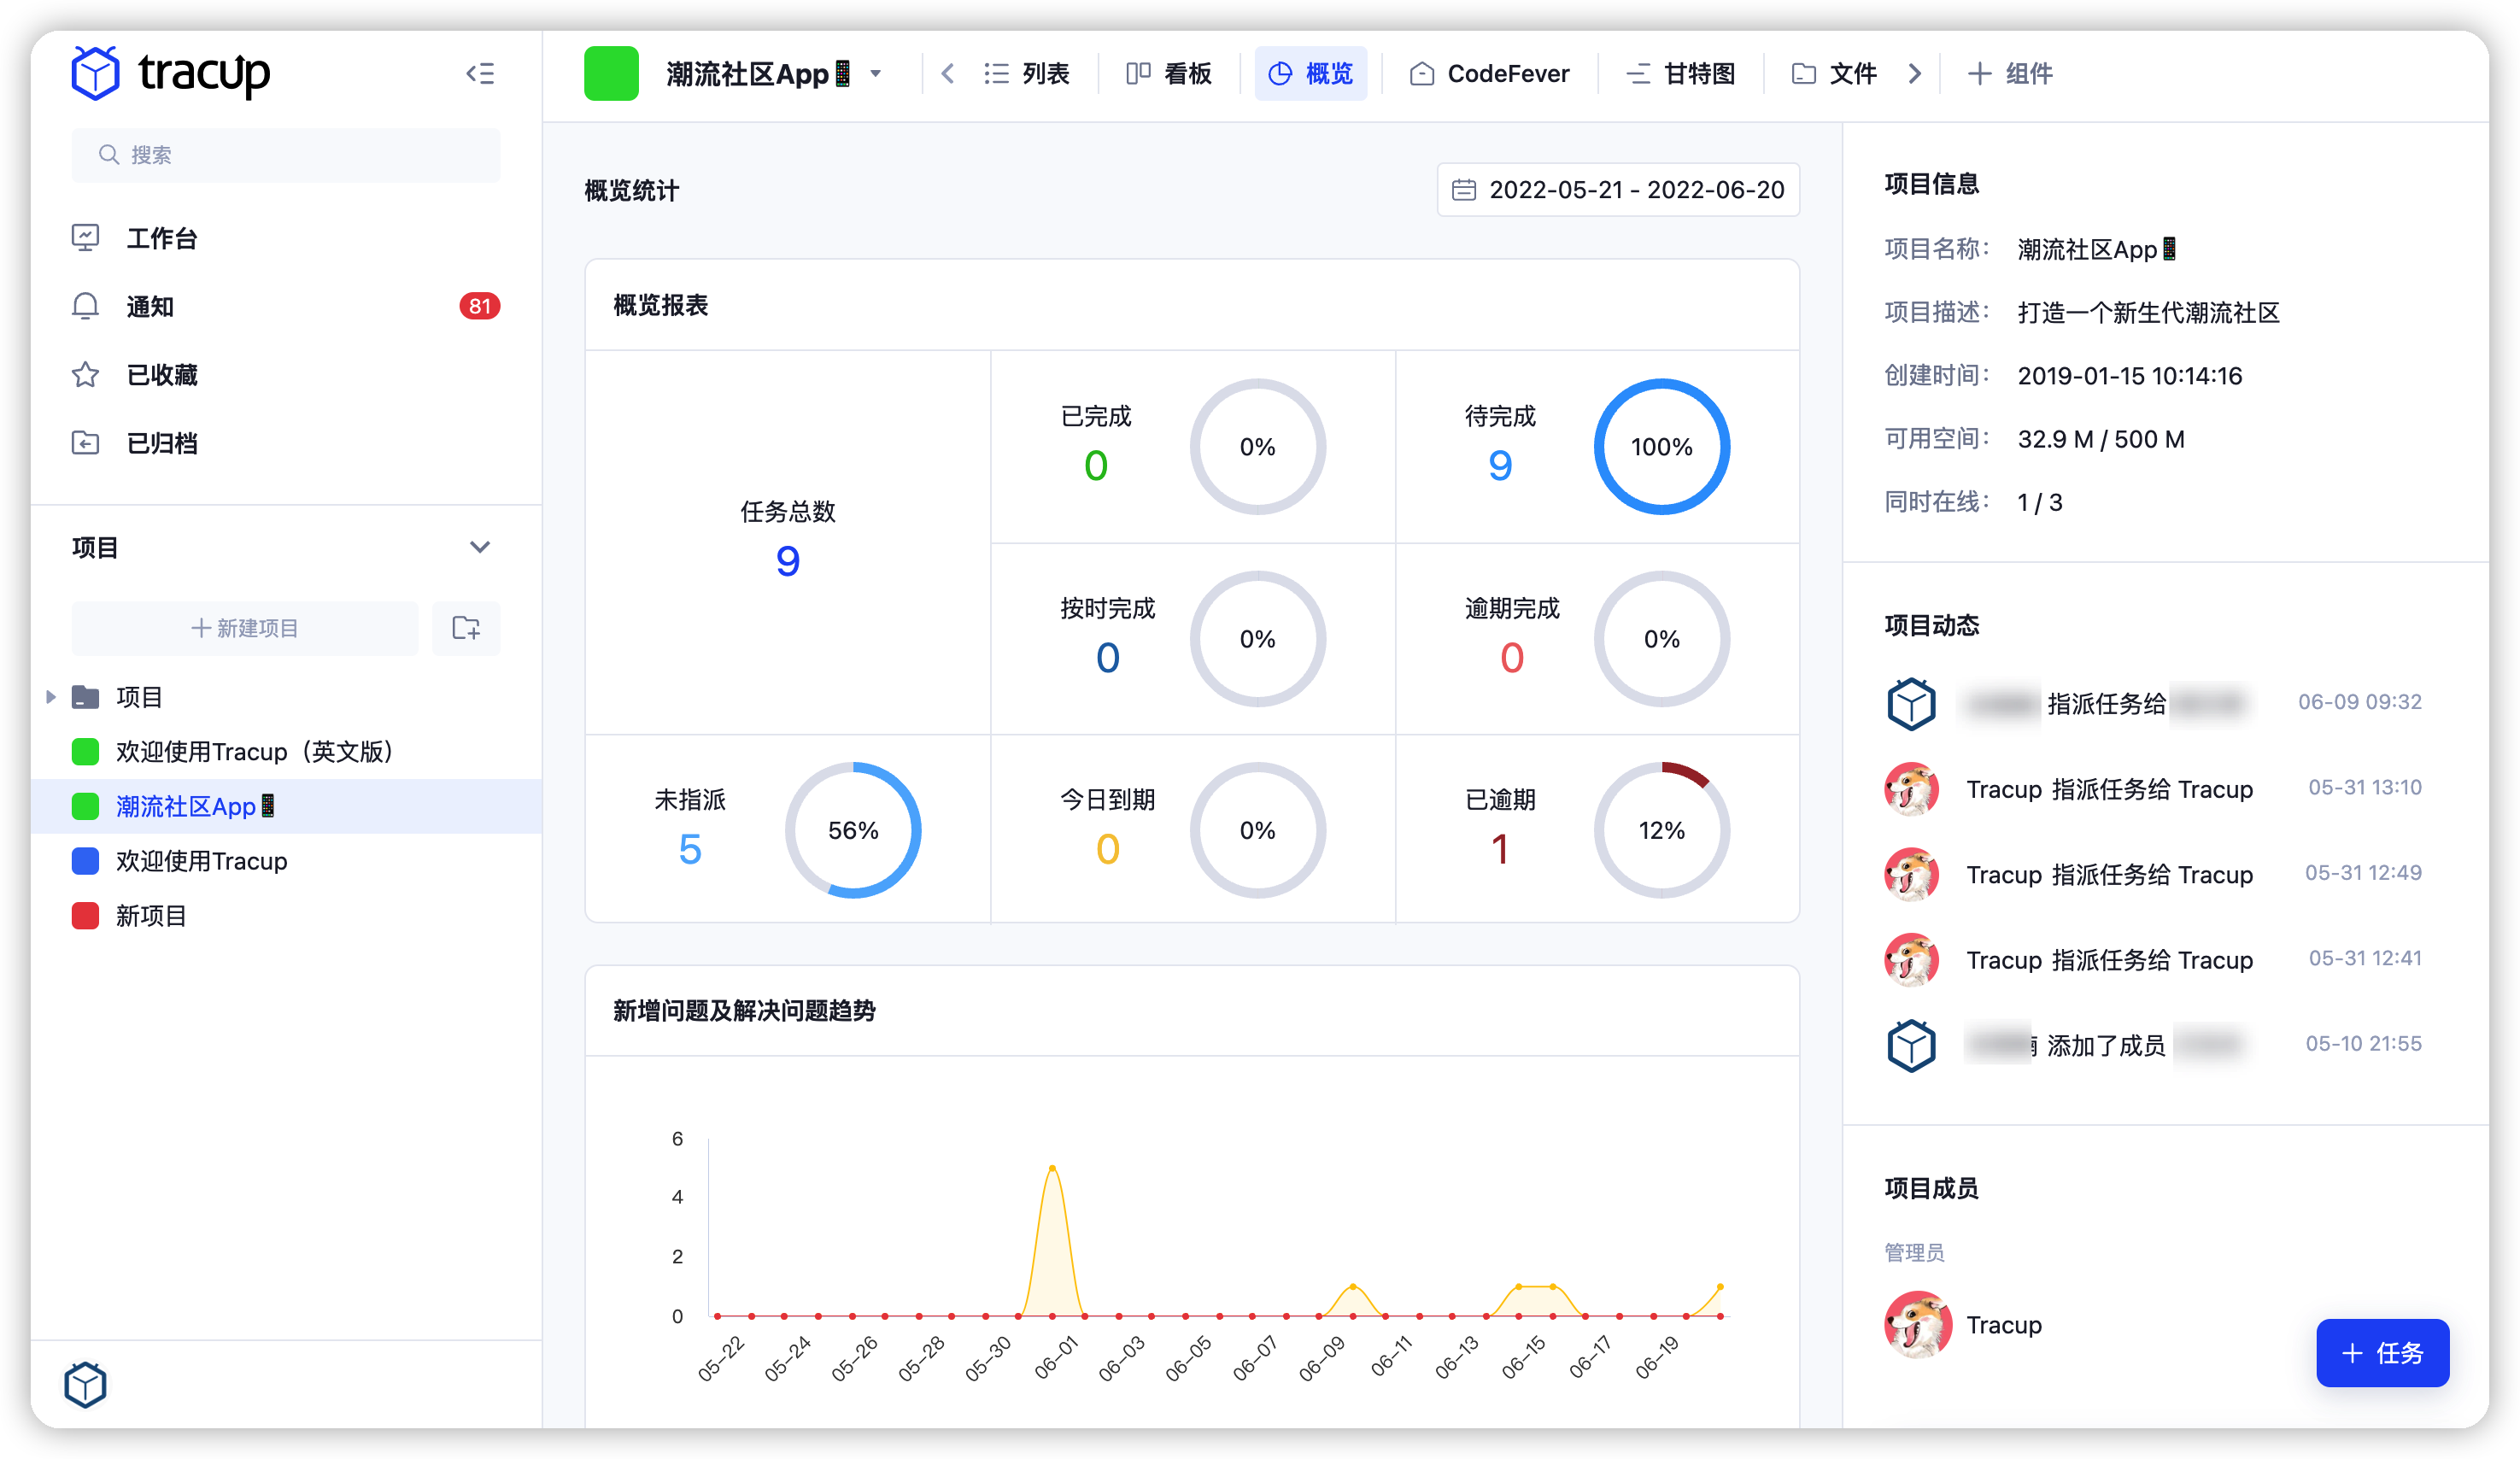2520x1459 pixels.
Task: Click the 新建项目 new project button
Action: pos(245,628)
